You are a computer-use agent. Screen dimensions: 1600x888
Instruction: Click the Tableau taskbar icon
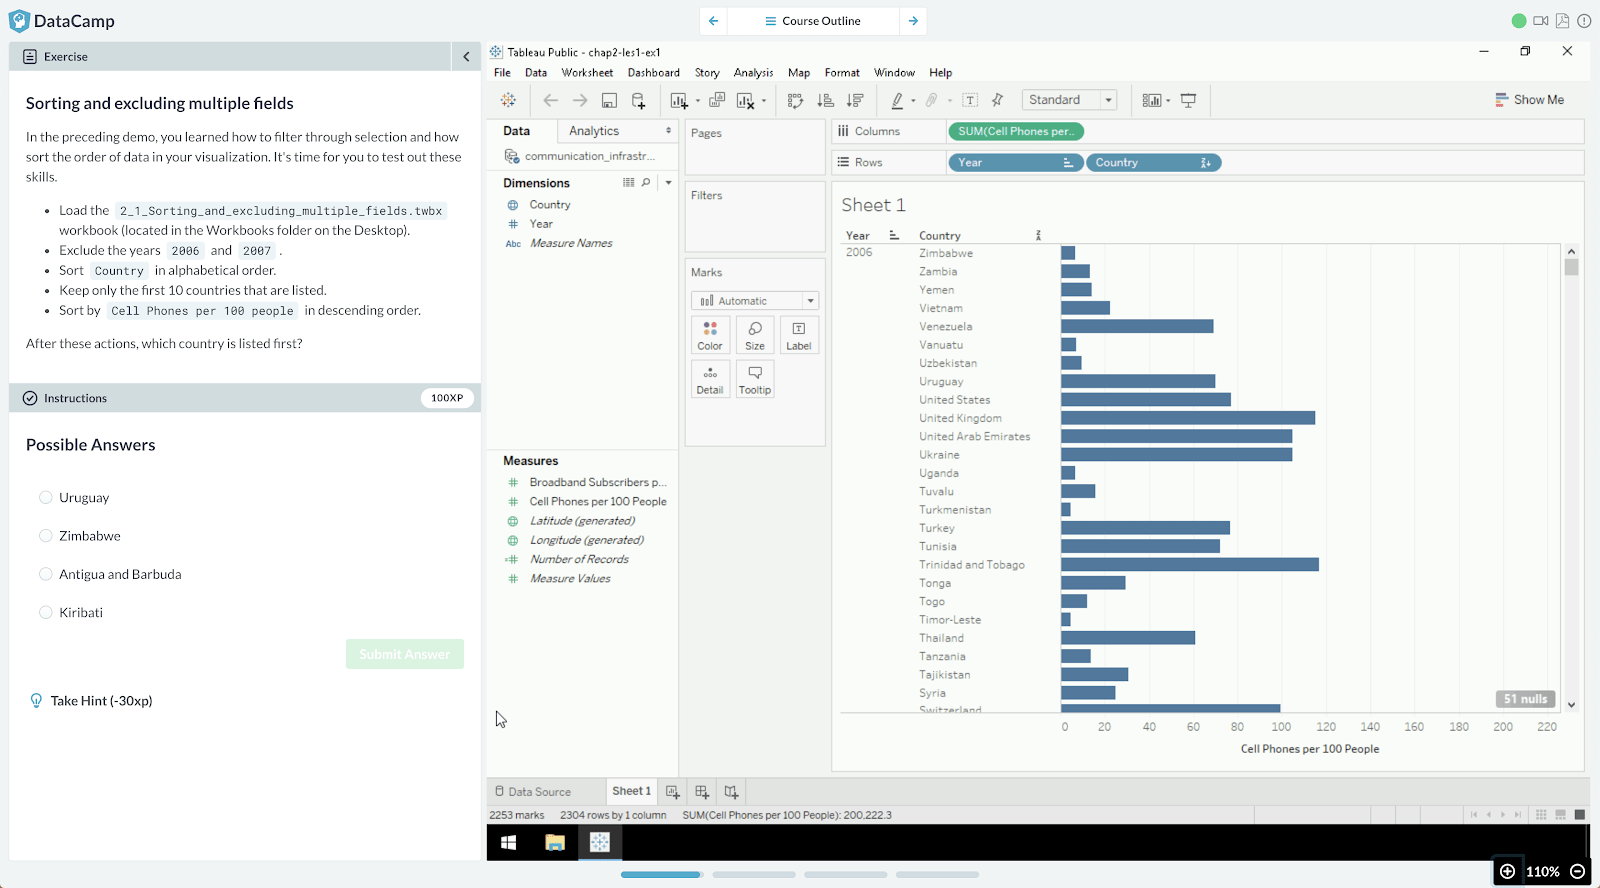pyautogui.click(x=600, y=843)
